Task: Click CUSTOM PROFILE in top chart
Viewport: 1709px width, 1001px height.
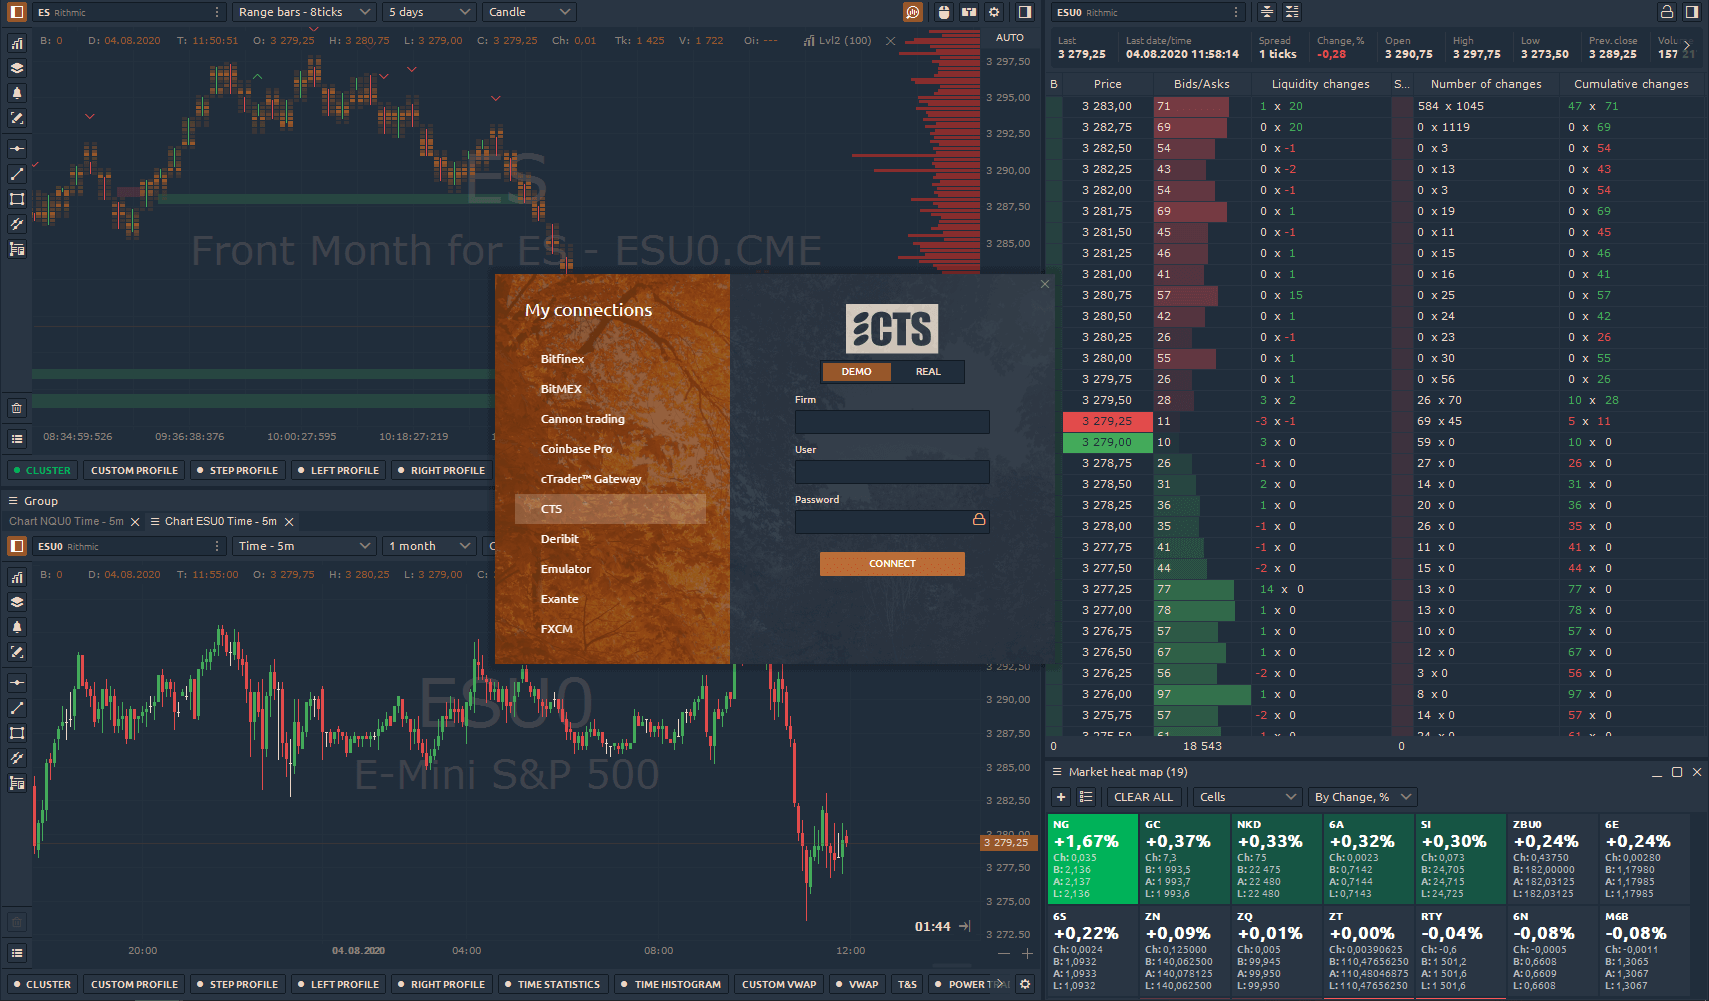Action: point(134,470)
